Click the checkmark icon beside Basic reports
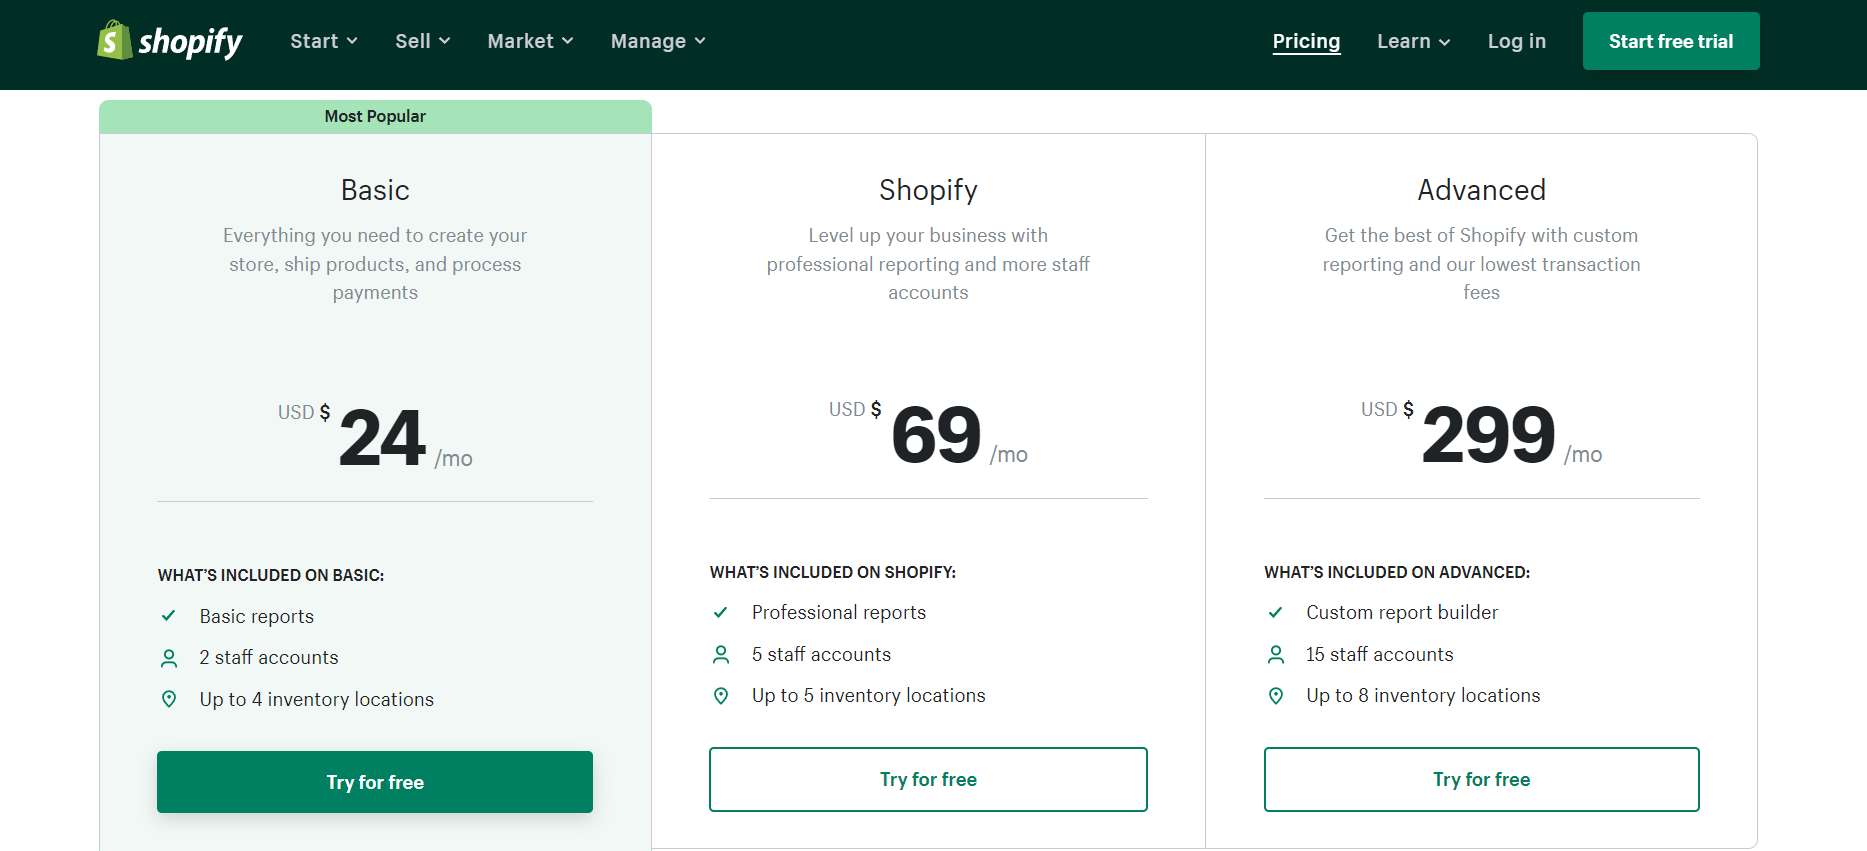Viewport: 1867px width, 851px height. (x=169, y=616)
